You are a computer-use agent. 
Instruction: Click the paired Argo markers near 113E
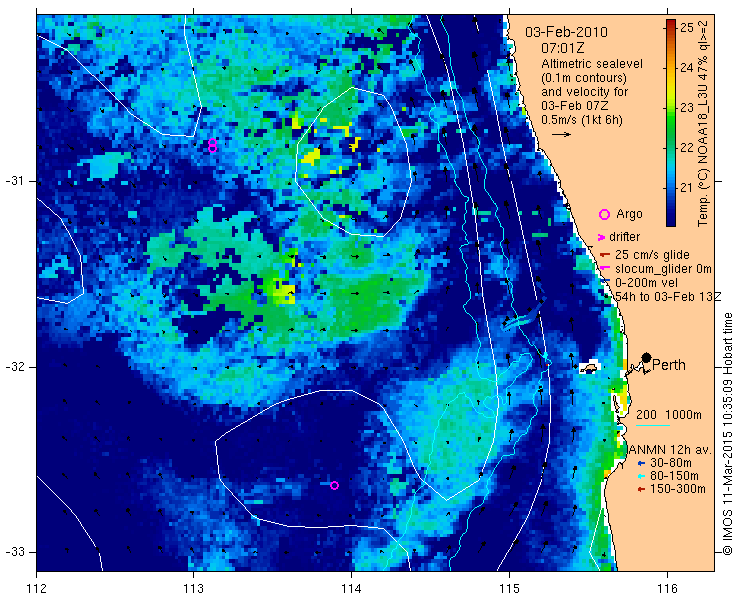pos(212,145)
